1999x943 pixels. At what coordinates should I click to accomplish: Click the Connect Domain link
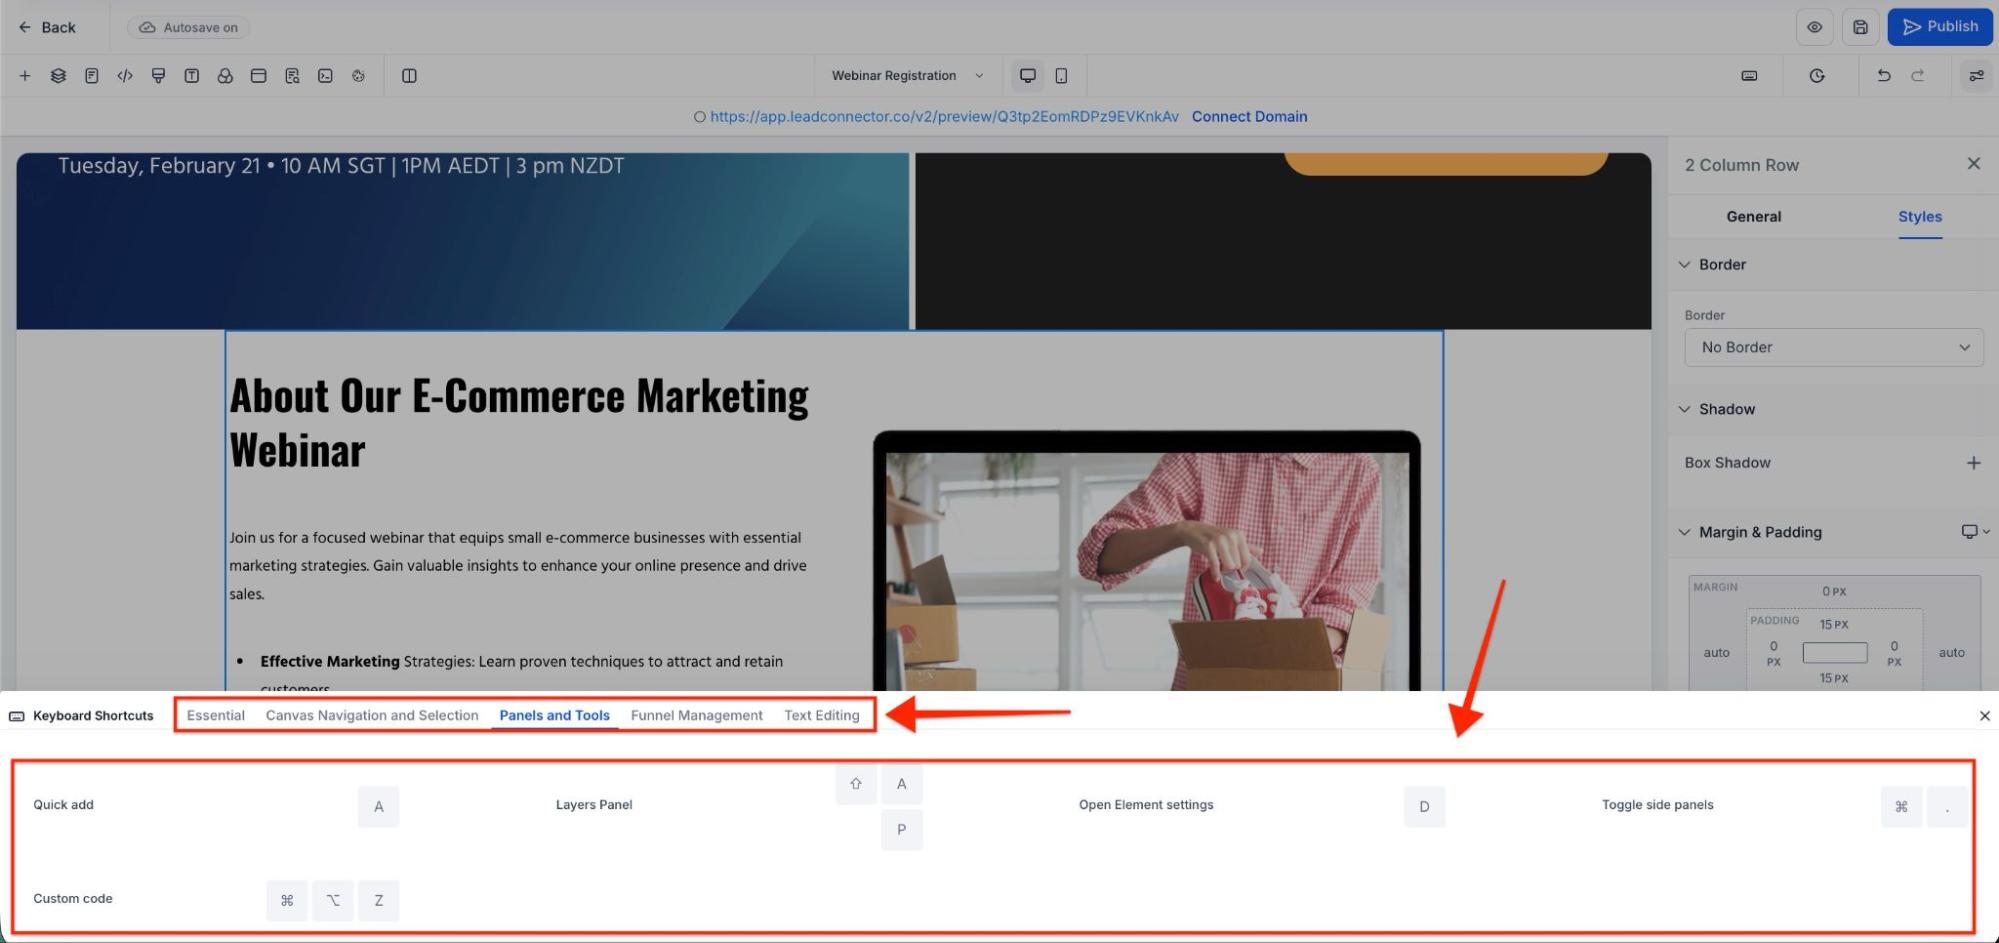click(x=1249, y=116)
